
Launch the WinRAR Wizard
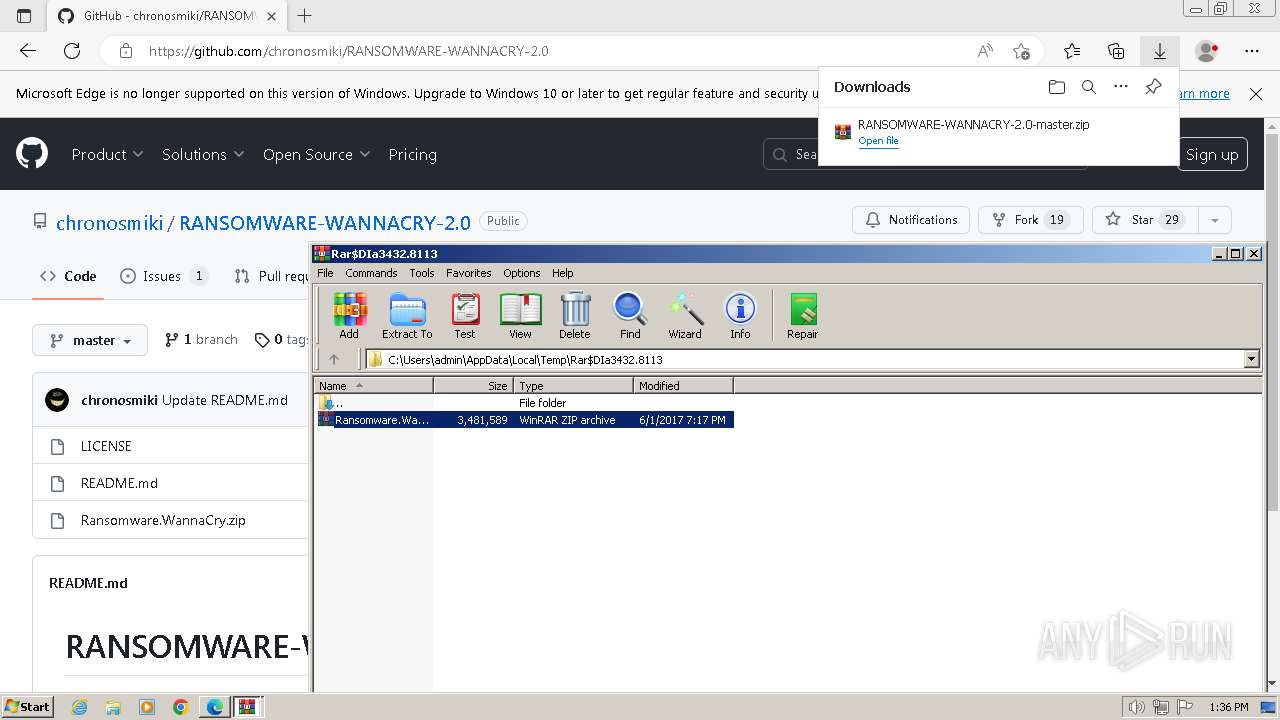pyautogui.click(x=685, y=316)
